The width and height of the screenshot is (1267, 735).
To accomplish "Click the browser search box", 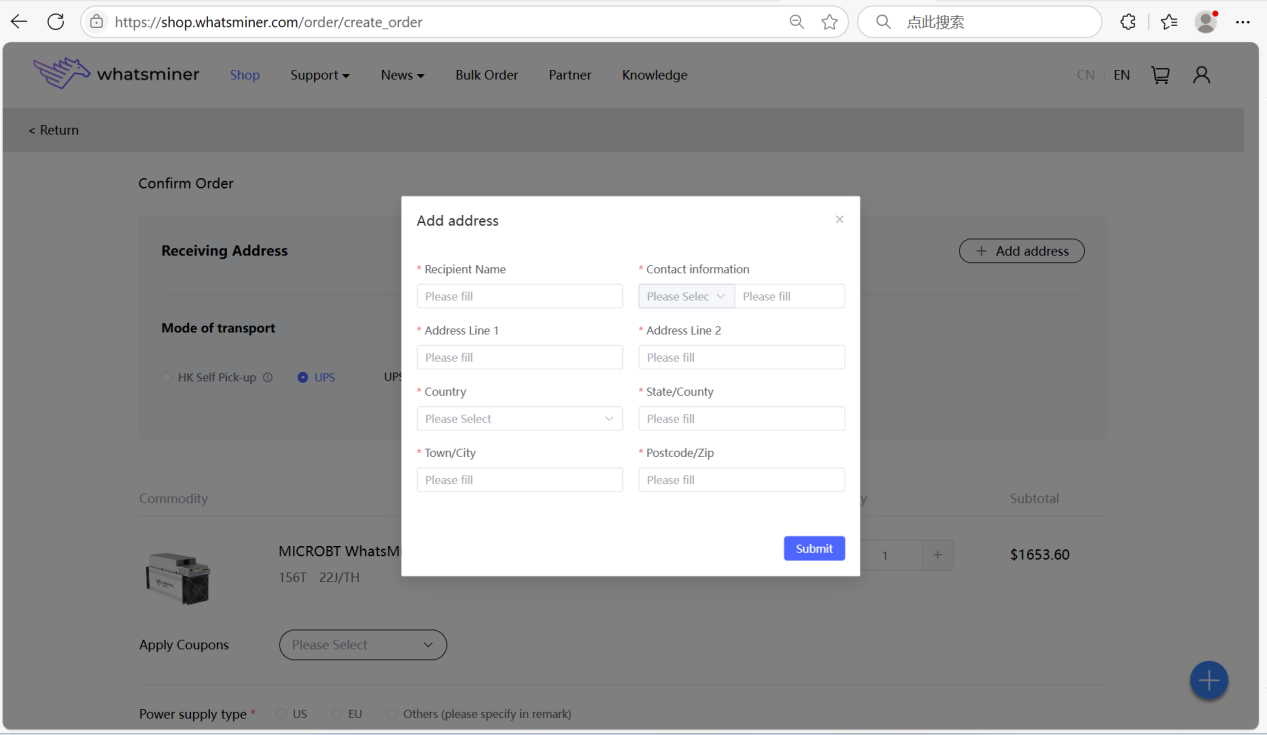I will pos(980,21).
